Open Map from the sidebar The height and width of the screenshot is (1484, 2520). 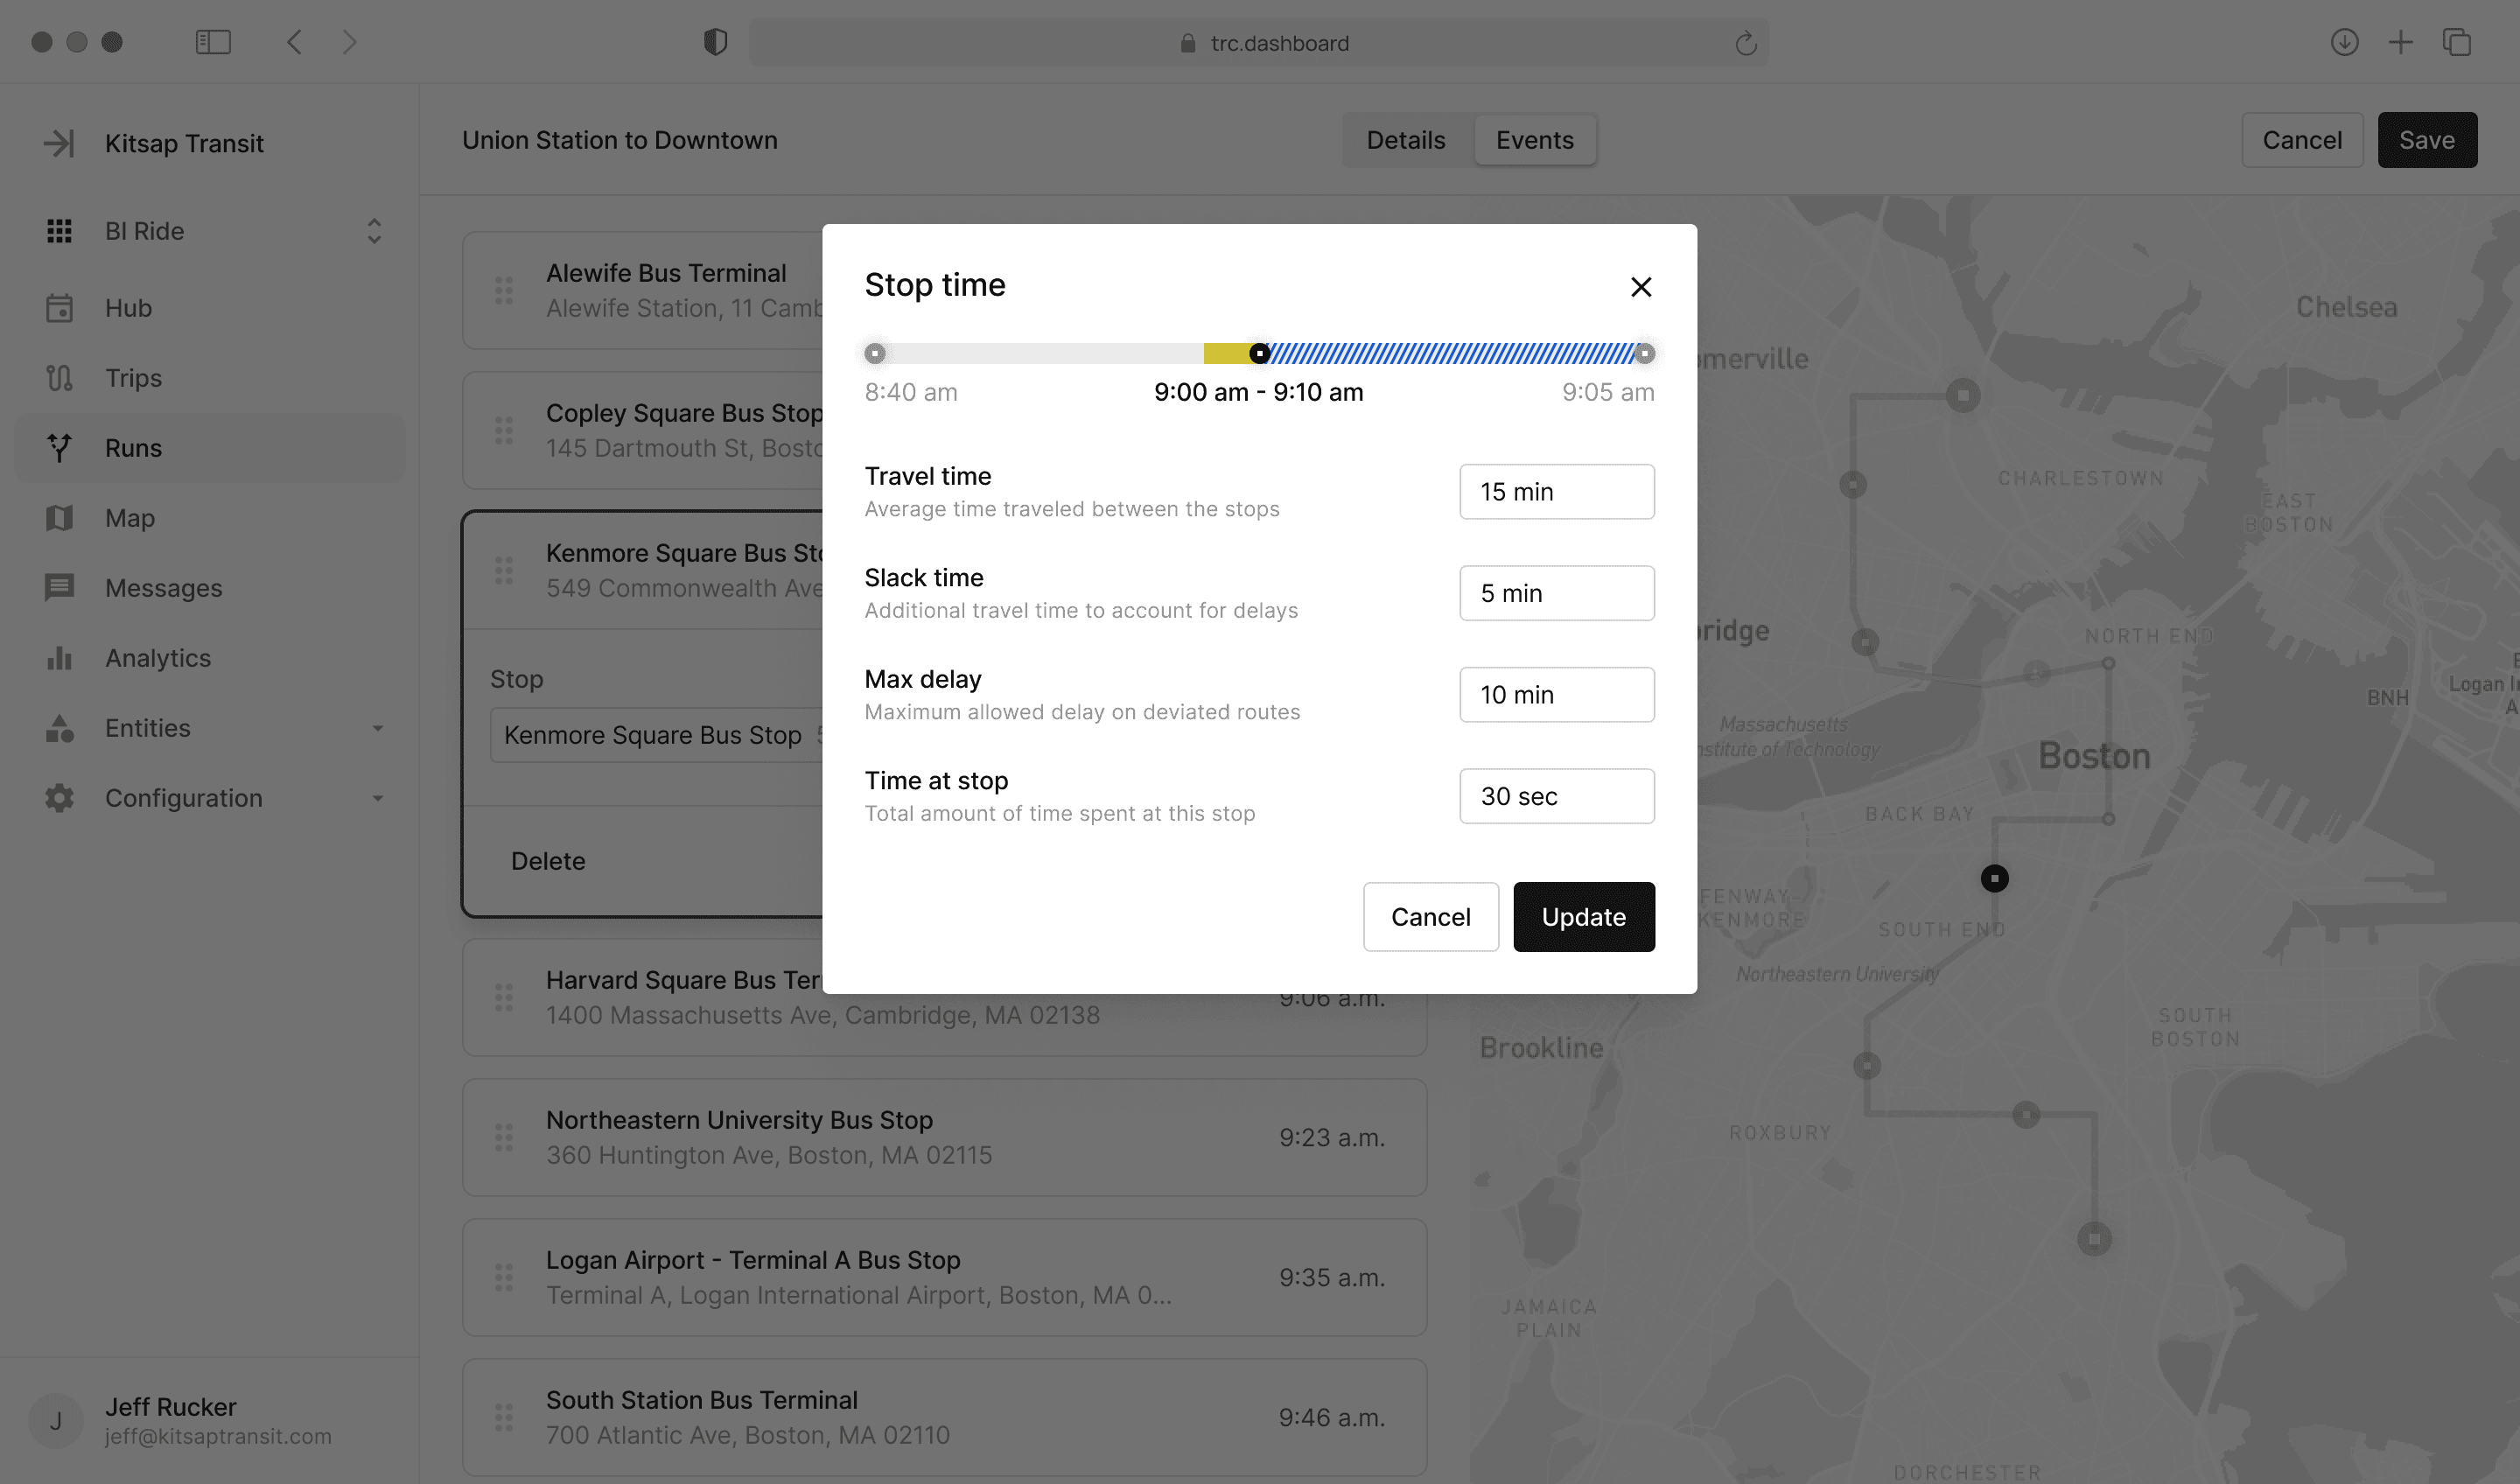pyautogui.click(x=210, y=518)
